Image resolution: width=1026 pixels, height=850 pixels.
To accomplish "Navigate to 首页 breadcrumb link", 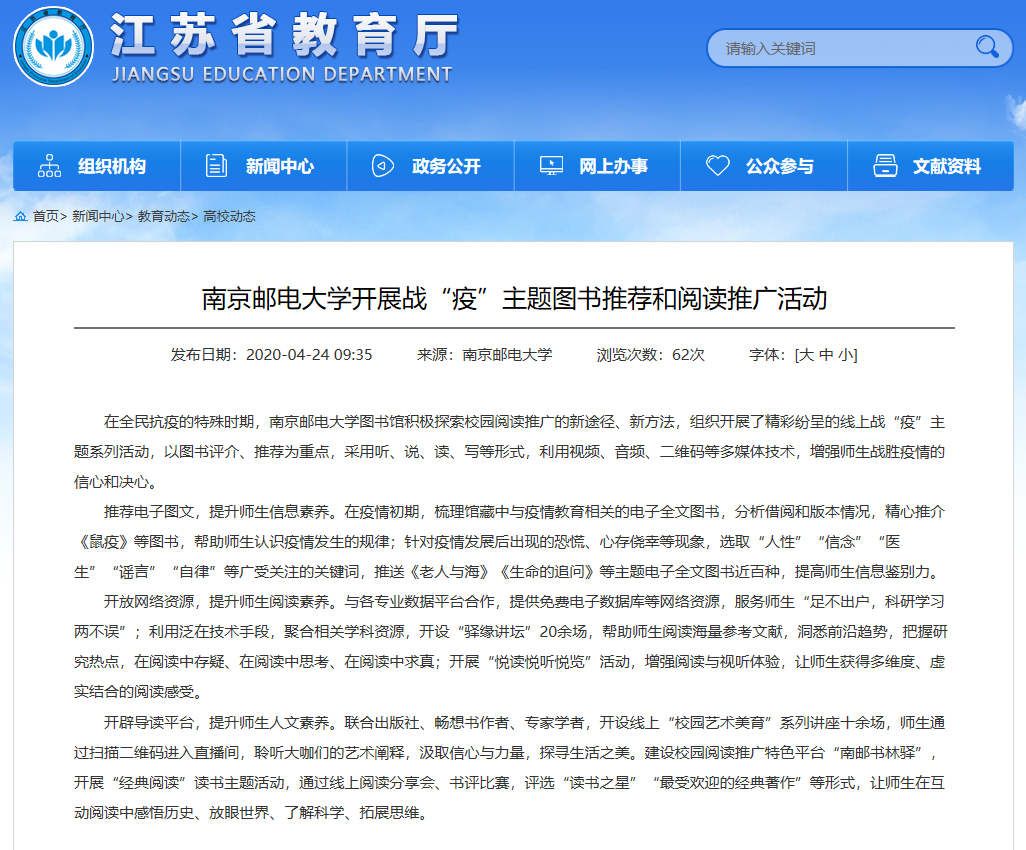I will click(x=45, y=216).
